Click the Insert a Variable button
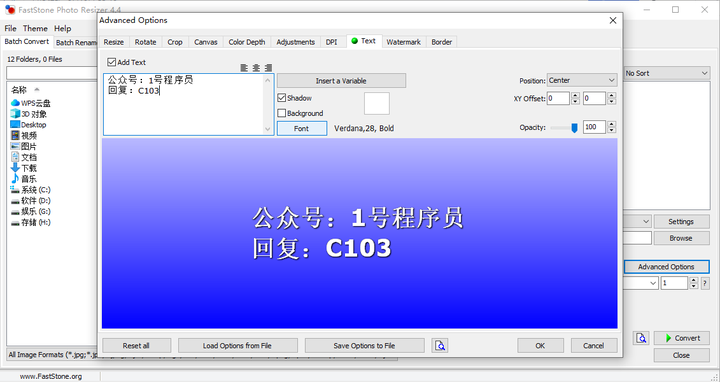This screenshot has width=720, height=382. pos(341,81)
